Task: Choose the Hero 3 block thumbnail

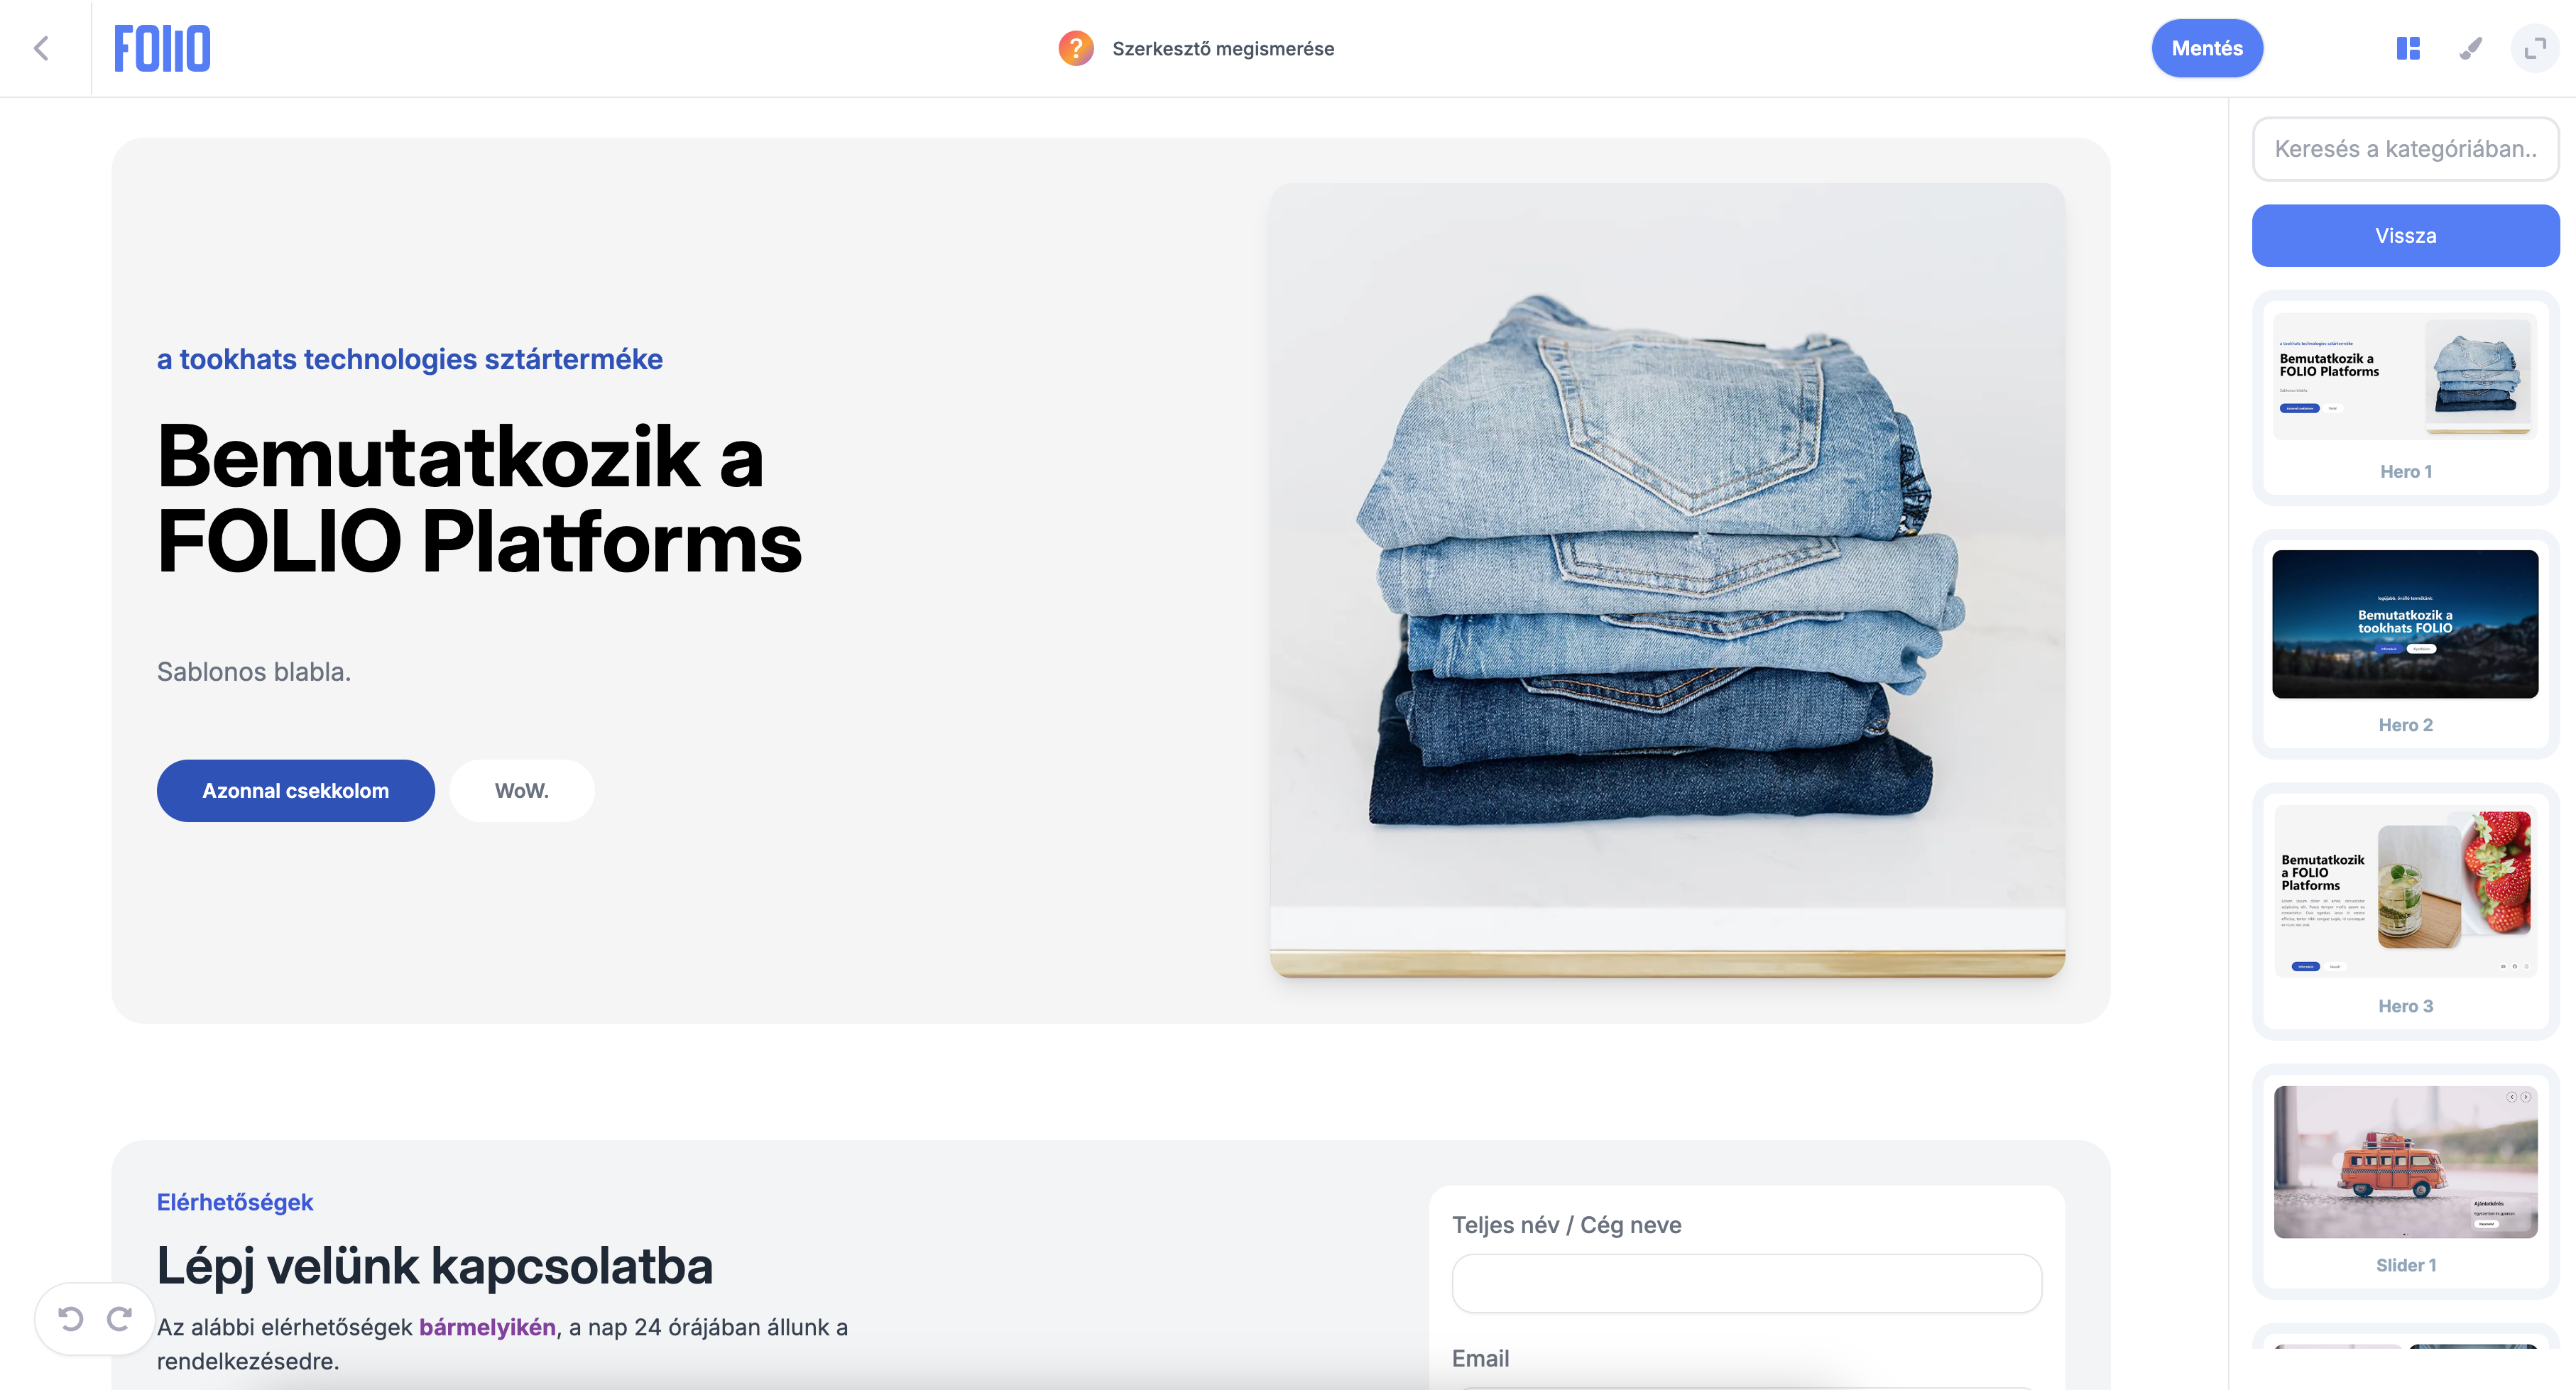Action: pos(2405,911)
